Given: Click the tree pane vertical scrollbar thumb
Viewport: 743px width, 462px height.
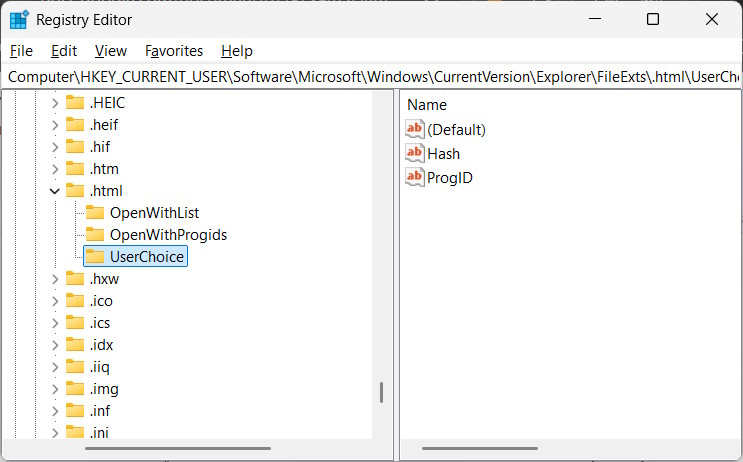Looking at the screenshot, I should click(381, 392).
